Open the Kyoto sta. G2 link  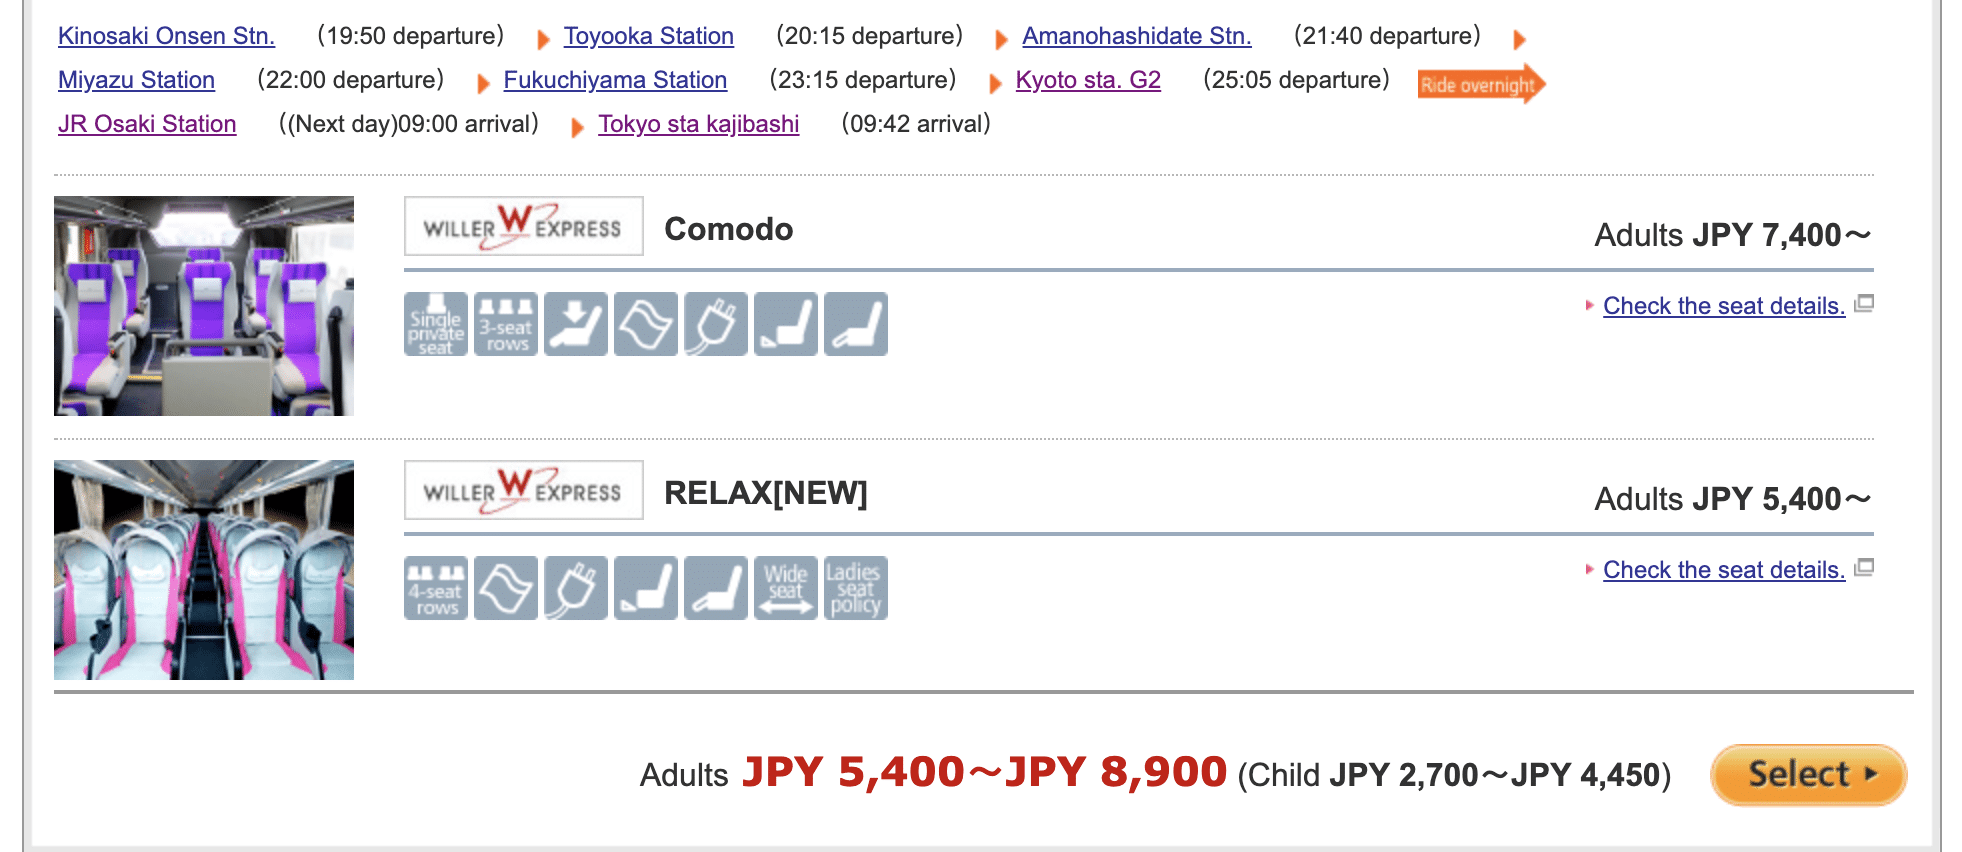pyautogui.click(x=1088, y=80)
